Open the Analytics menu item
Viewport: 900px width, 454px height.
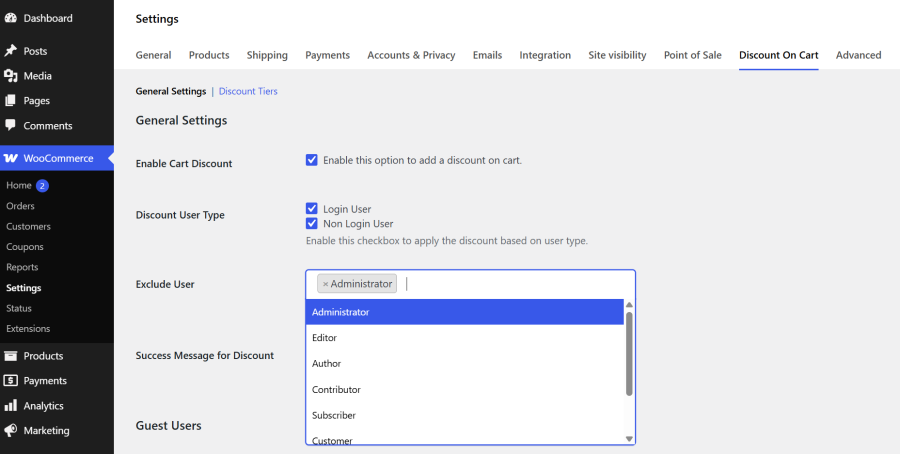[44, 406]
